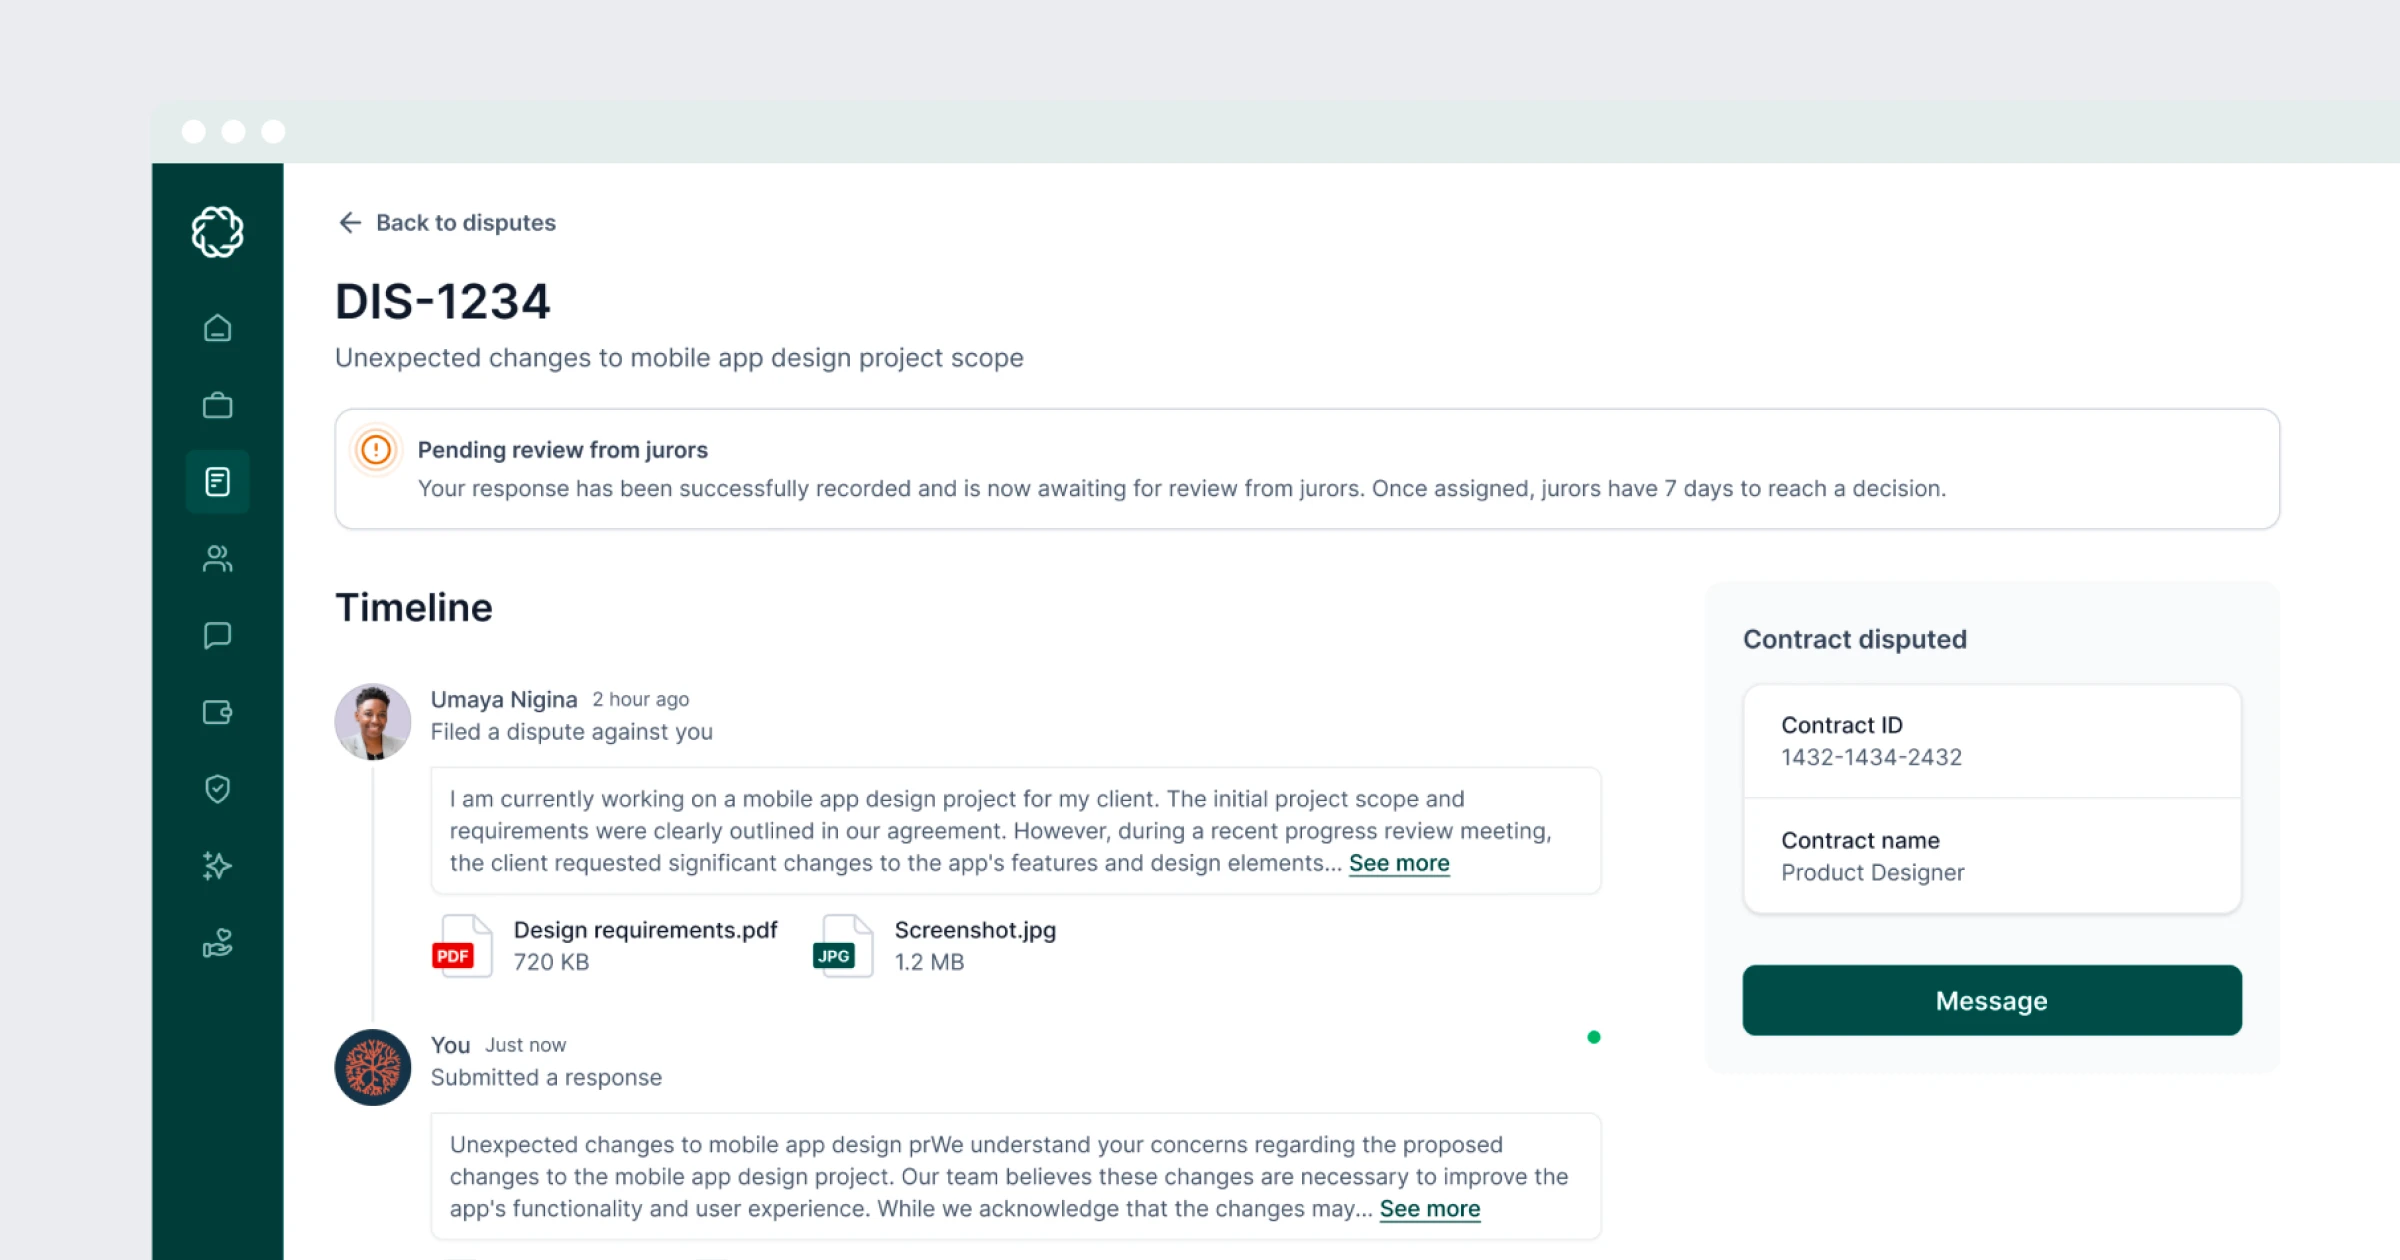Open the Wallet icon in the sidebar
The image size is (2400, 1260).
(217, 712)
